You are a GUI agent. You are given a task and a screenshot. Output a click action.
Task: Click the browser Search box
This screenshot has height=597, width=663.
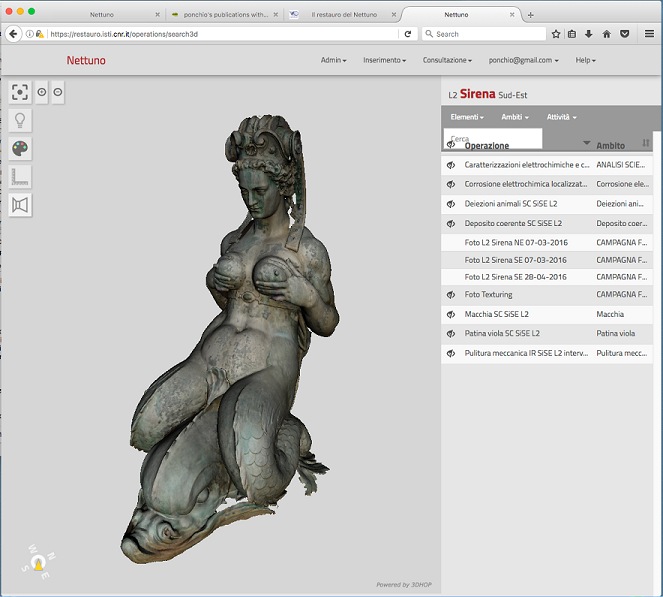pyautogui.click(x=484, y=34)
